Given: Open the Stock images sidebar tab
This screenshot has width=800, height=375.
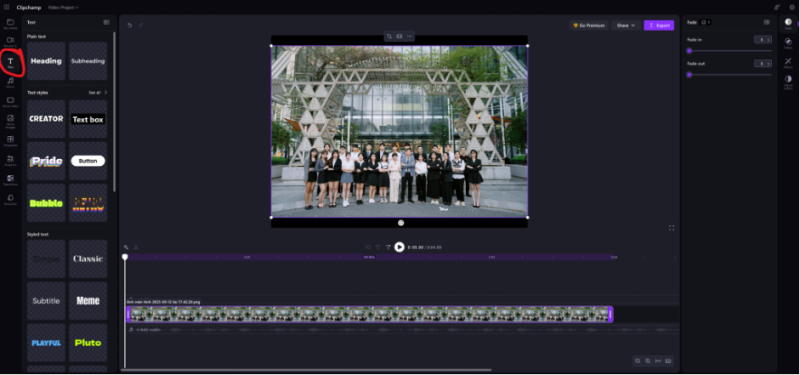Looking at the screenshot, I should click(x=10, y=121).
